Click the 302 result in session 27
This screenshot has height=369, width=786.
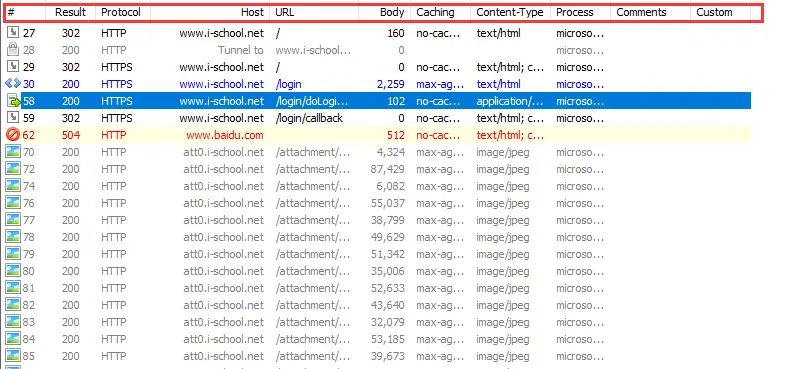pyautogui.click(x=71, y=33)
